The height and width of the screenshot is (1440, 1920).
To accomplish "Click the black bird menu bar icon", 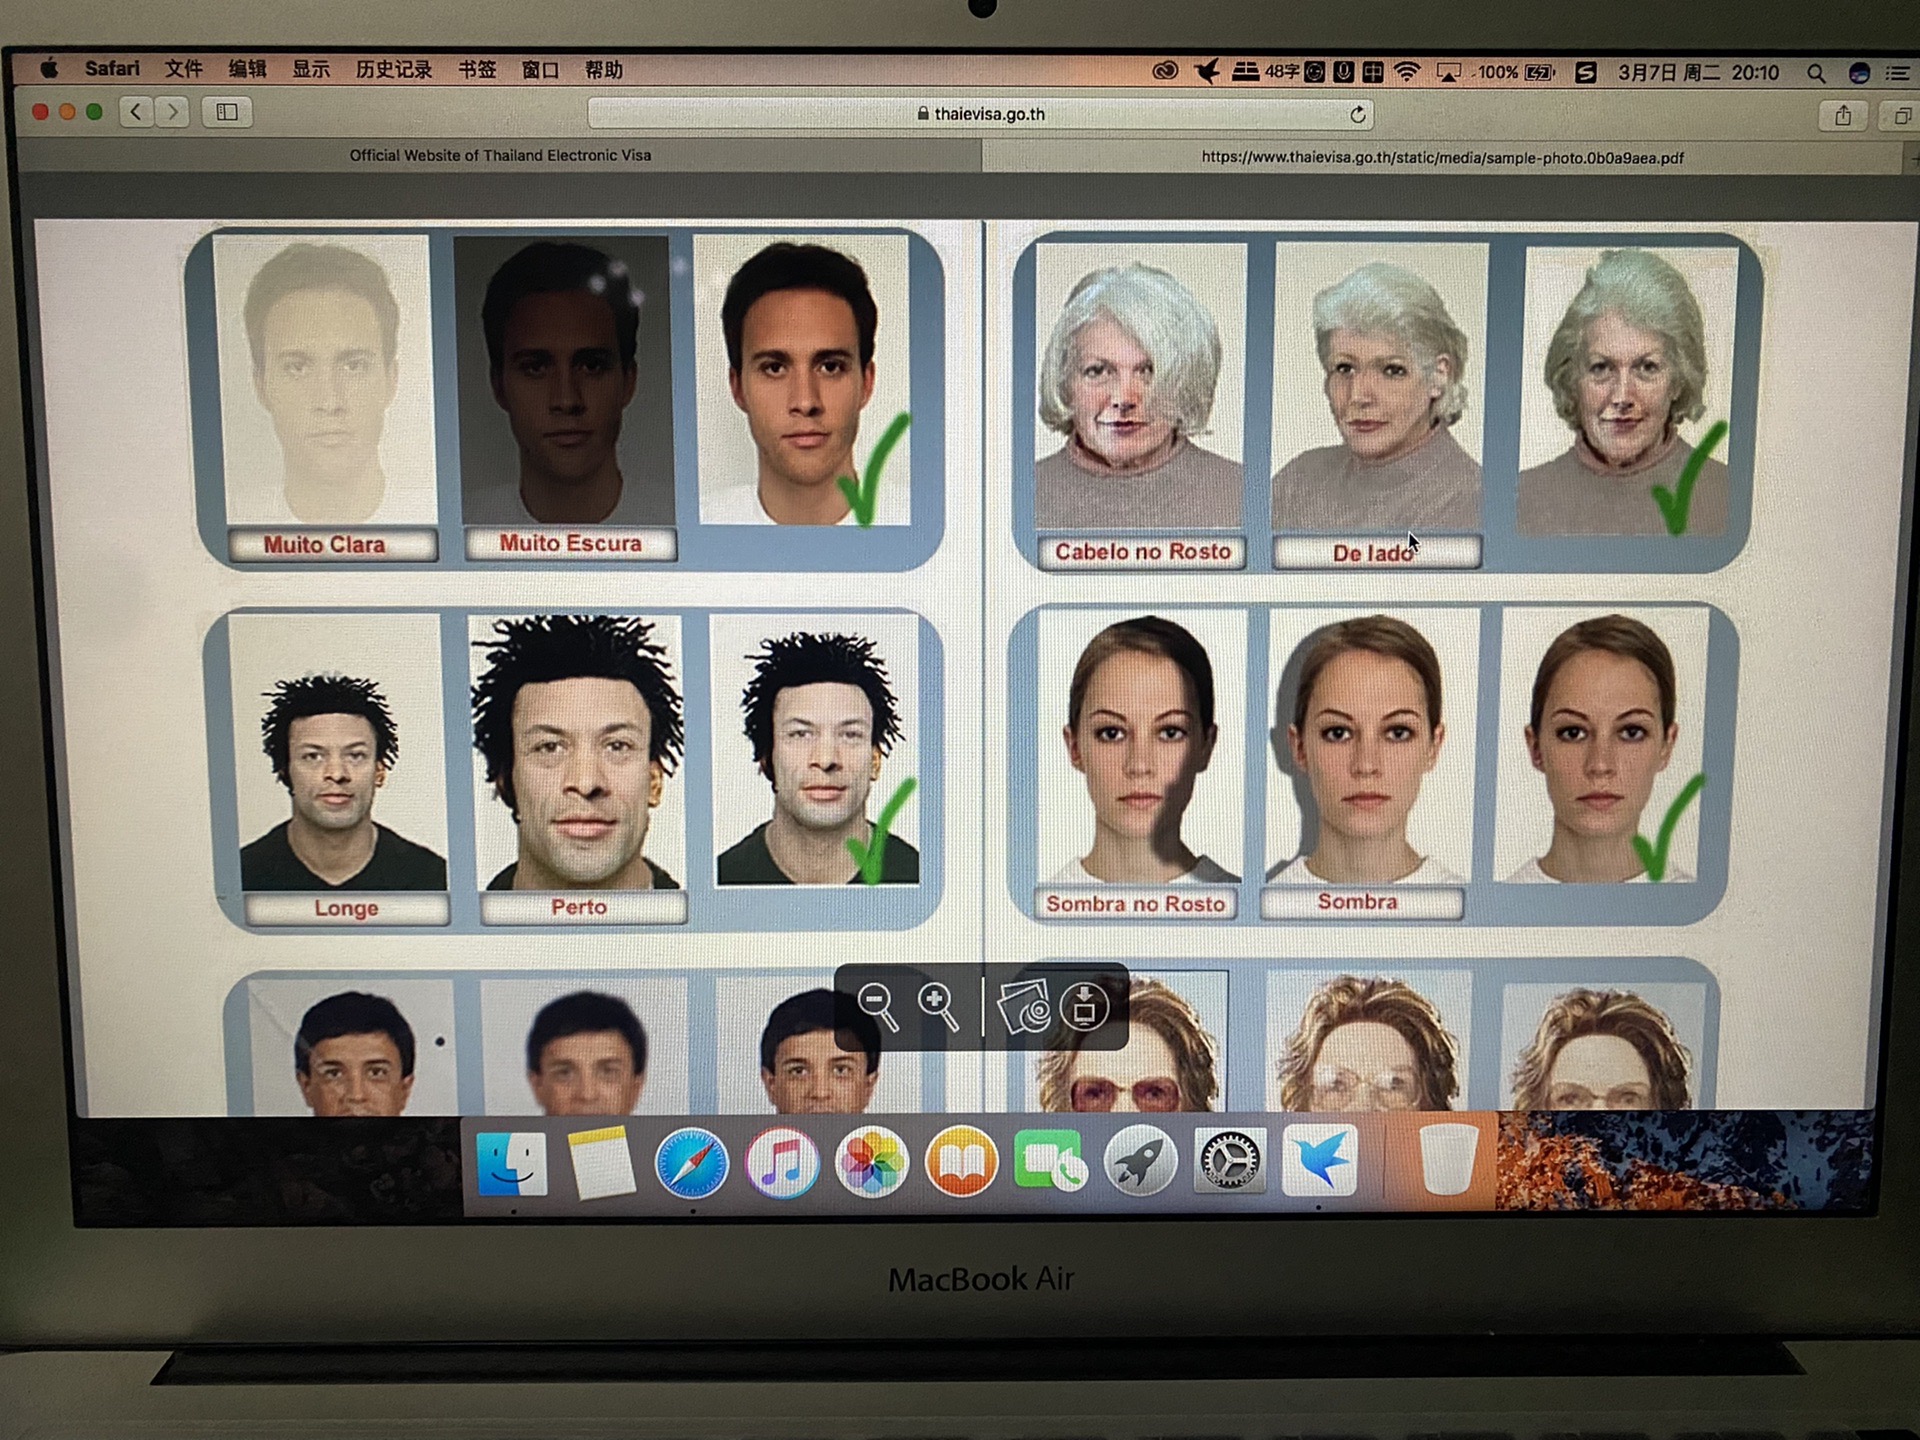I will pyautogui.click(x=1207, y=72).
